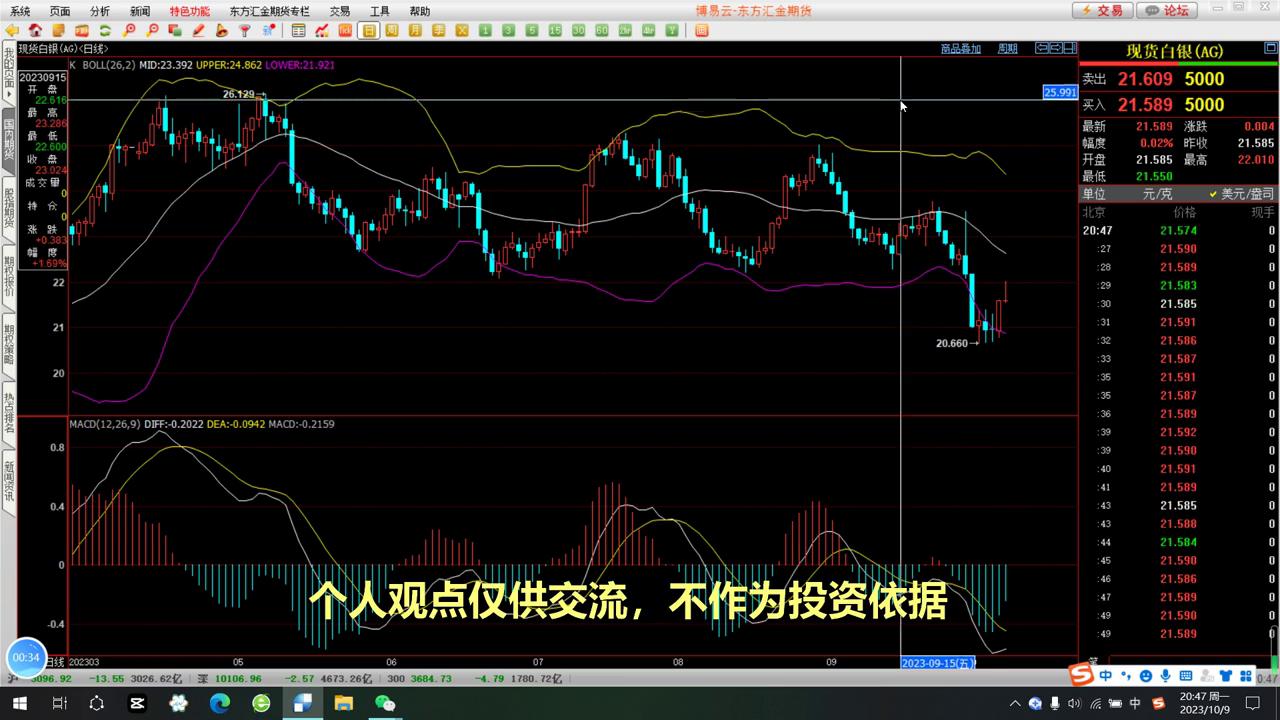Screen dimensions: 1280x720
Task: Select the red pencil drawing tool
Action: click(199, 31)
